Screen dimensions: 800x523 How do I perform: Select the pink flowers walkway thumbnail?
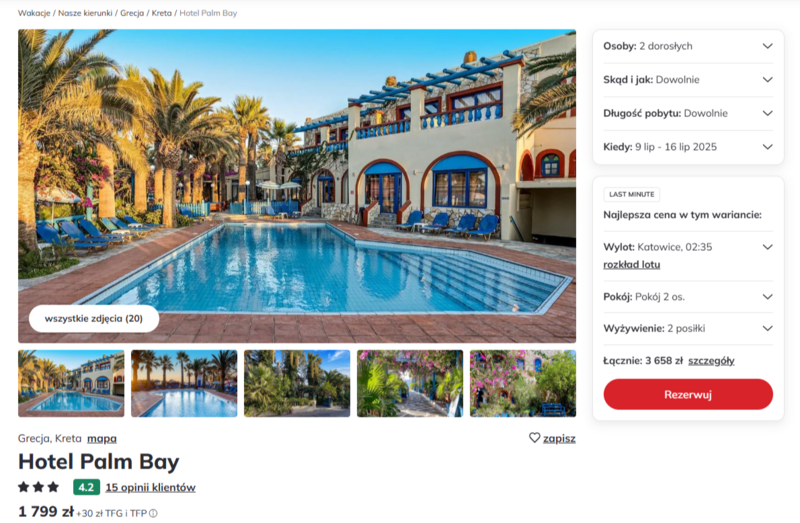pos(410,383)
